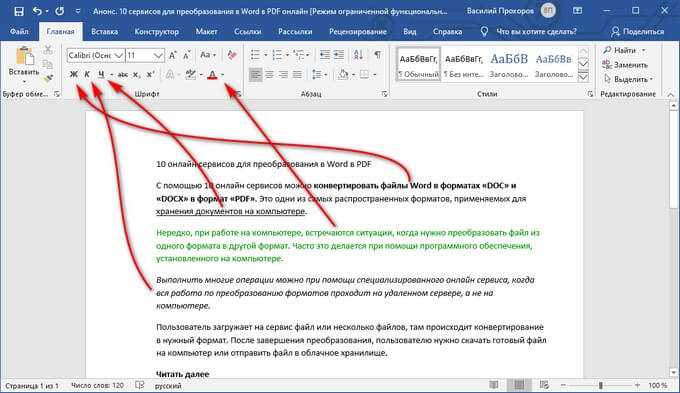Apply the red font color A swatch
Viewport: 680px width, 393px height.
pos(212,75)
